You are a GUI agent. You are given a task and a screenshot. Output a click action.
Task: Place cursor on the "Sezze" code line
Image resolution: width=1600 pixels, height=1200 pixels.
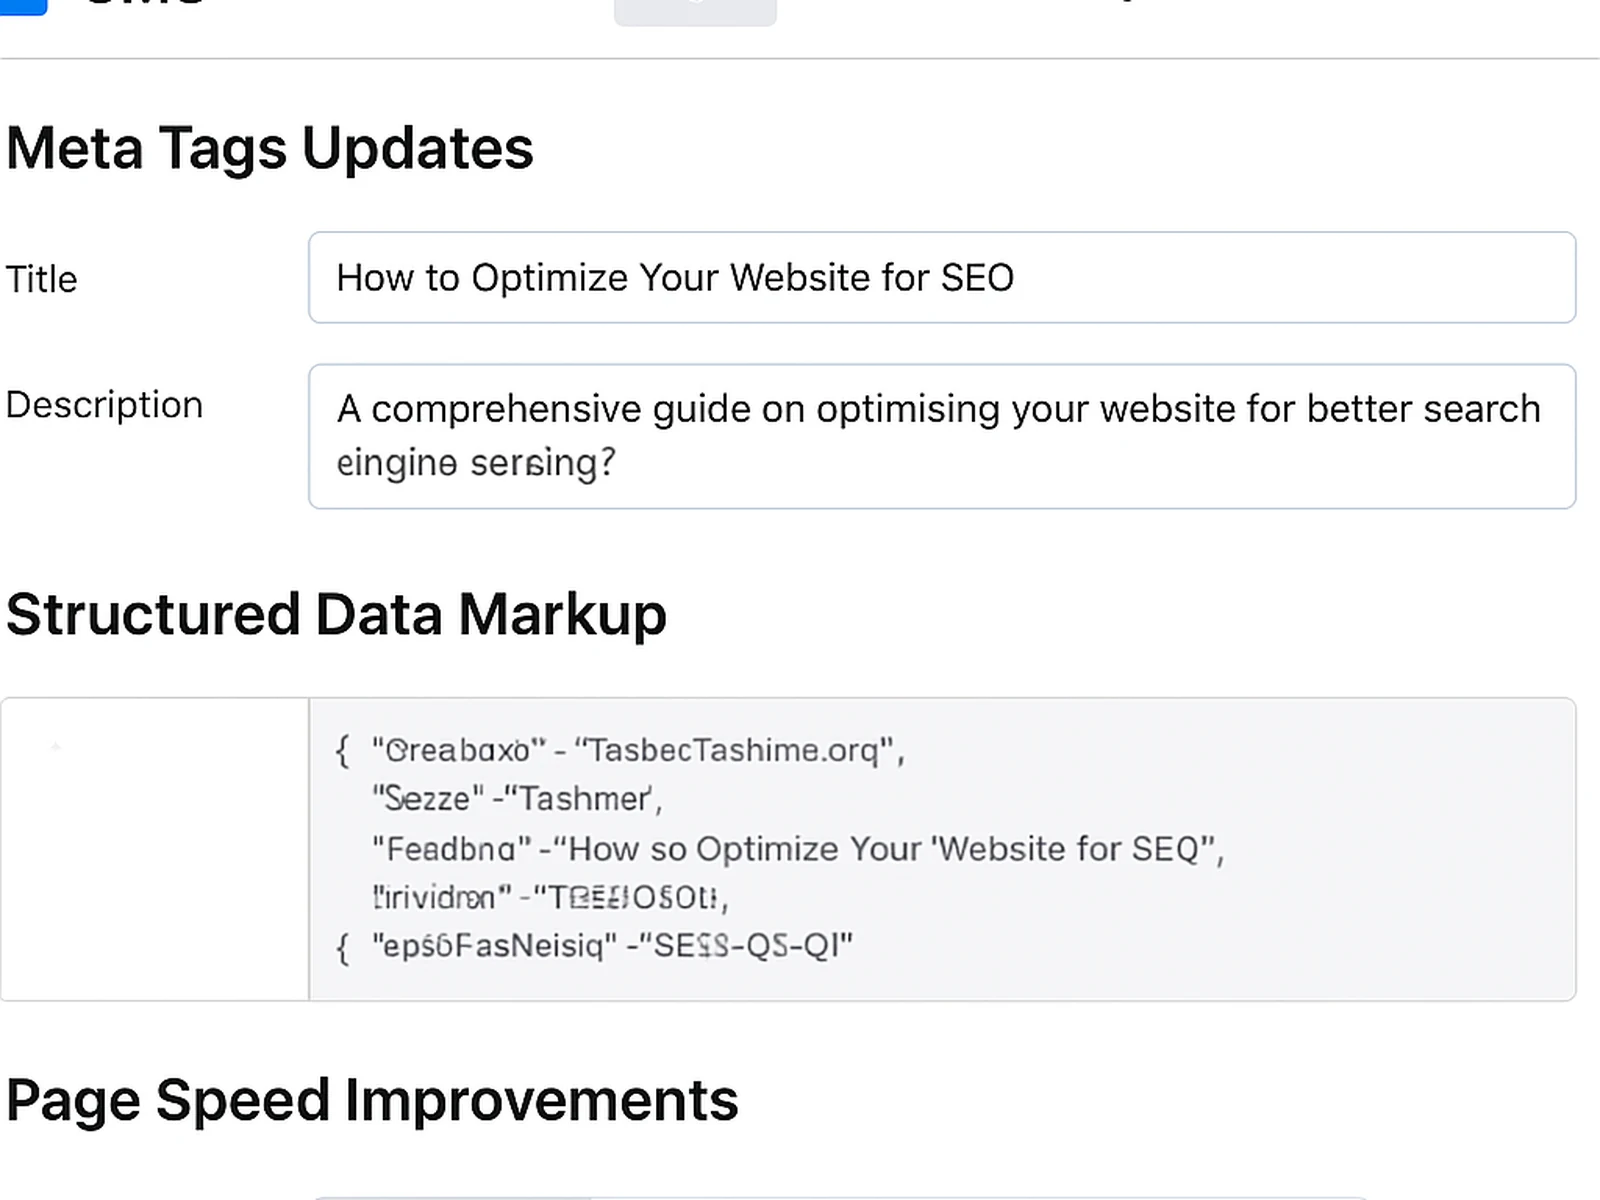pyautogui.click(x=516, y=799)
